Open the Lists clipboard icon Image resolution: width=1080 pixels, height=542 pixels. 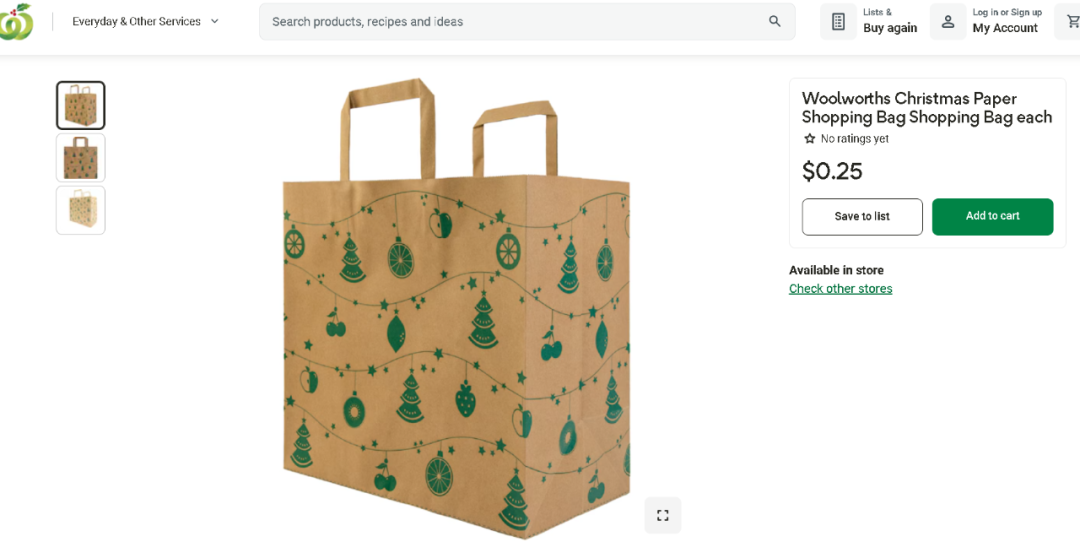(x=839, y=22)
